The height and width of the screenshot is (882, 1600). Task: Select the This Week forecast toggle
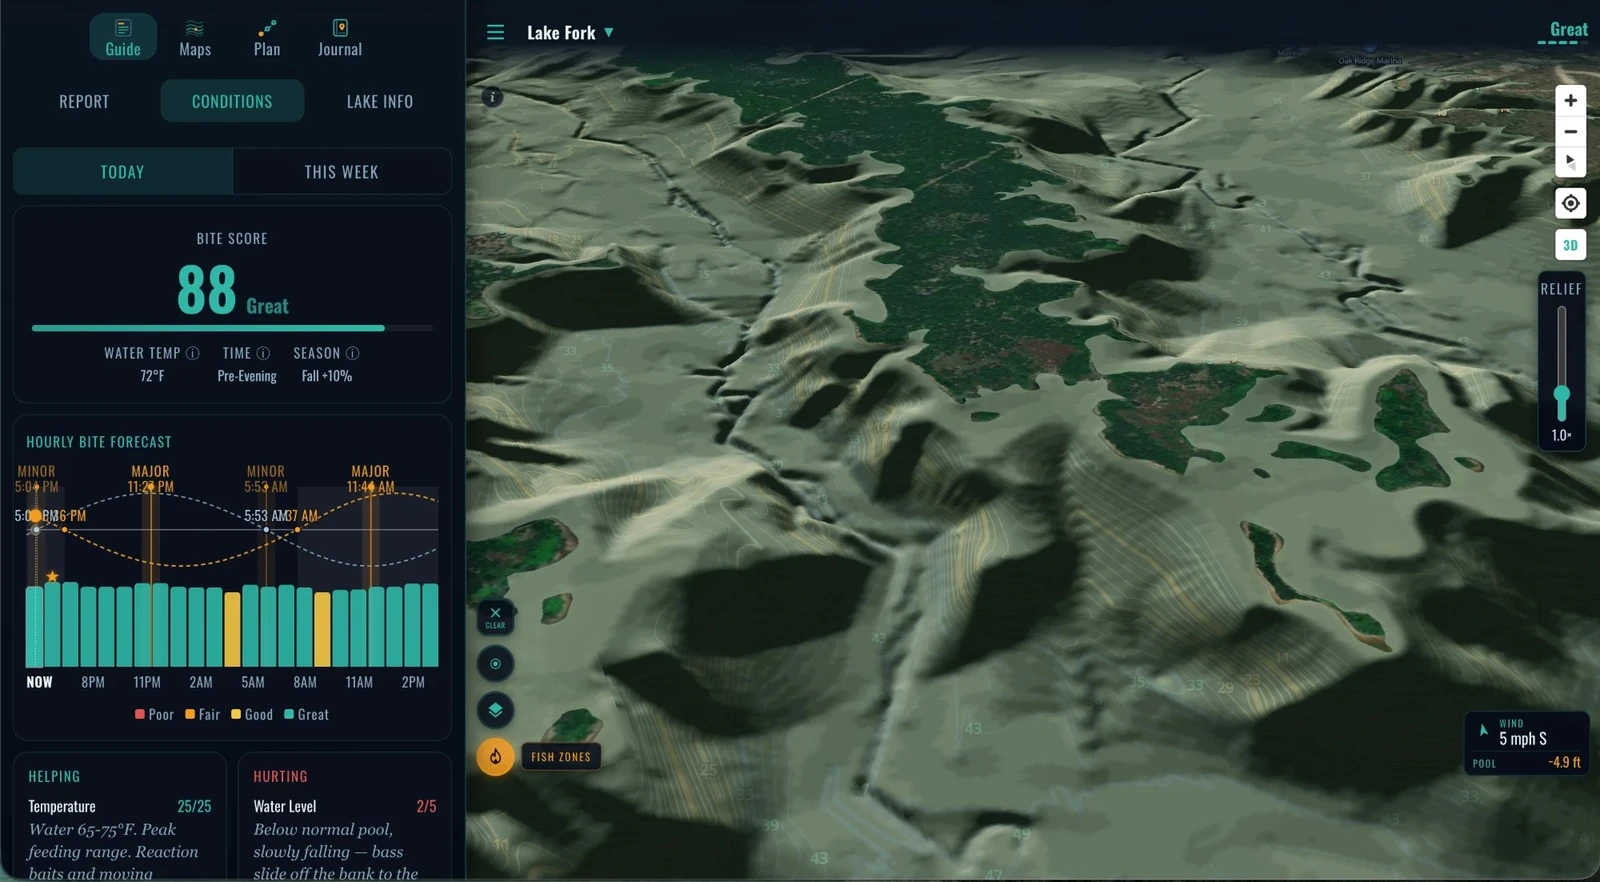click(x=341, y=172)
